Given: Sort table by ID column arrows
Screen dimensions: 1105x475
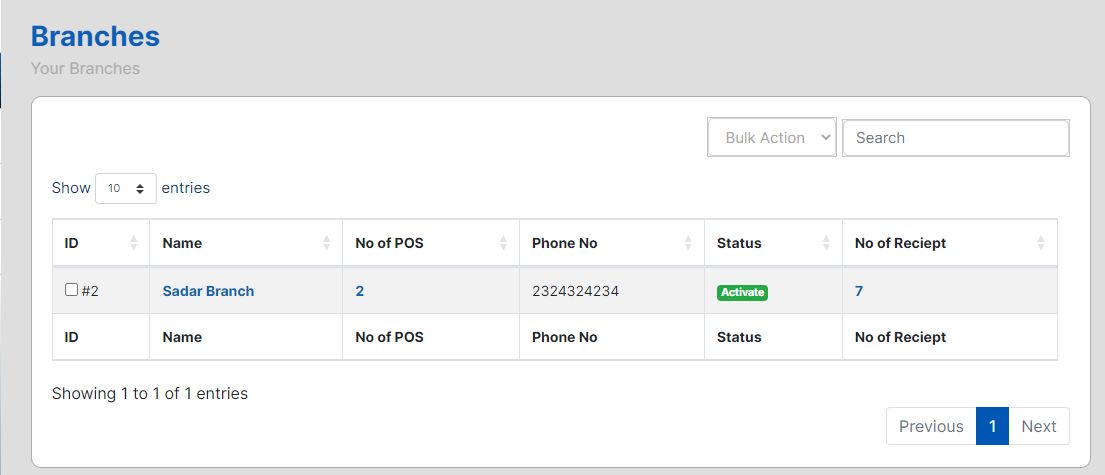Looking at the screenshot, I should pos(134,243).
